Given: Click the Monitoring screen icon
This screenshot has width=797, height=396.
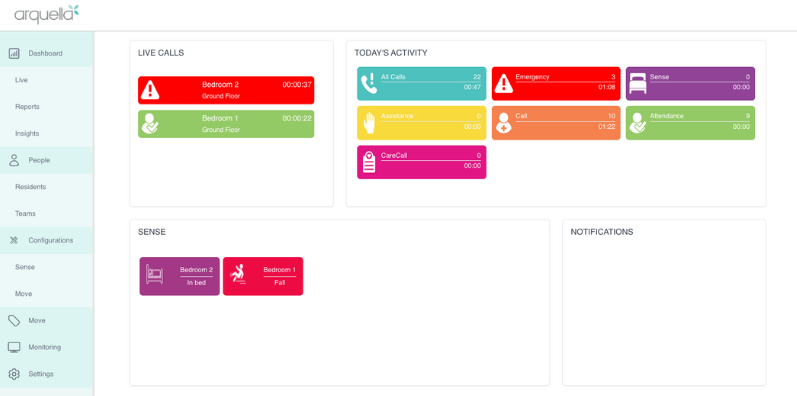Looking at the screenshot, I should point(14,347).
